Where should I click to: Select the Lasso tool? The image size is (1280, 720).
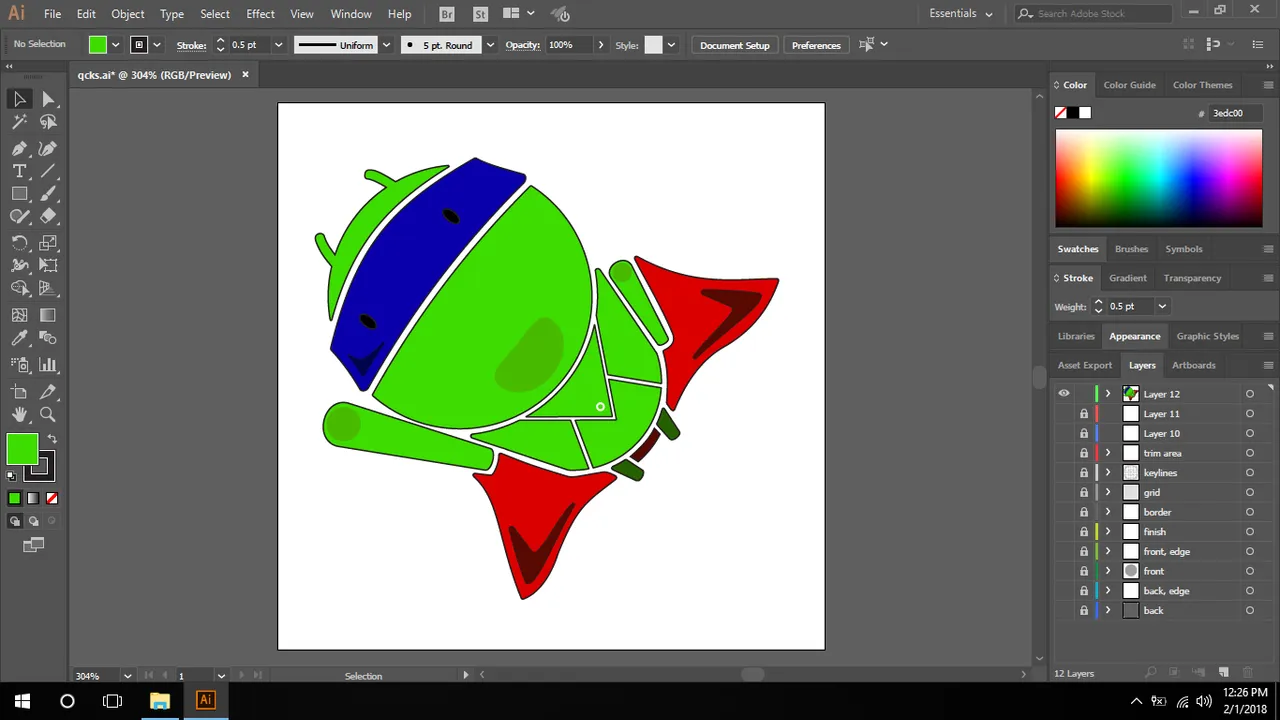pos(48,122)
